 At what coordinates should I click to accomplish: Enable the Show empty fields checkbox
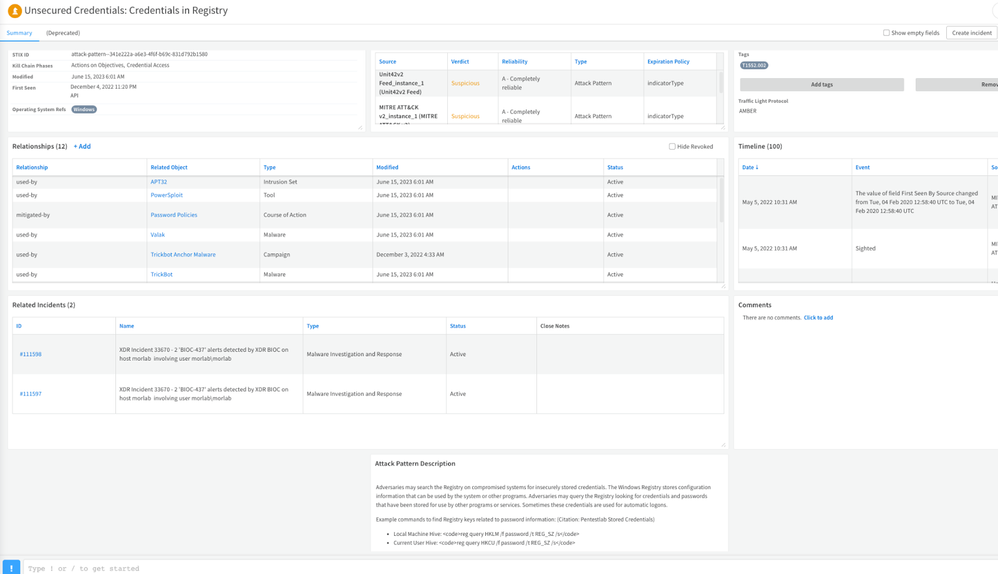pyautogui.click(x=886, y=33)
